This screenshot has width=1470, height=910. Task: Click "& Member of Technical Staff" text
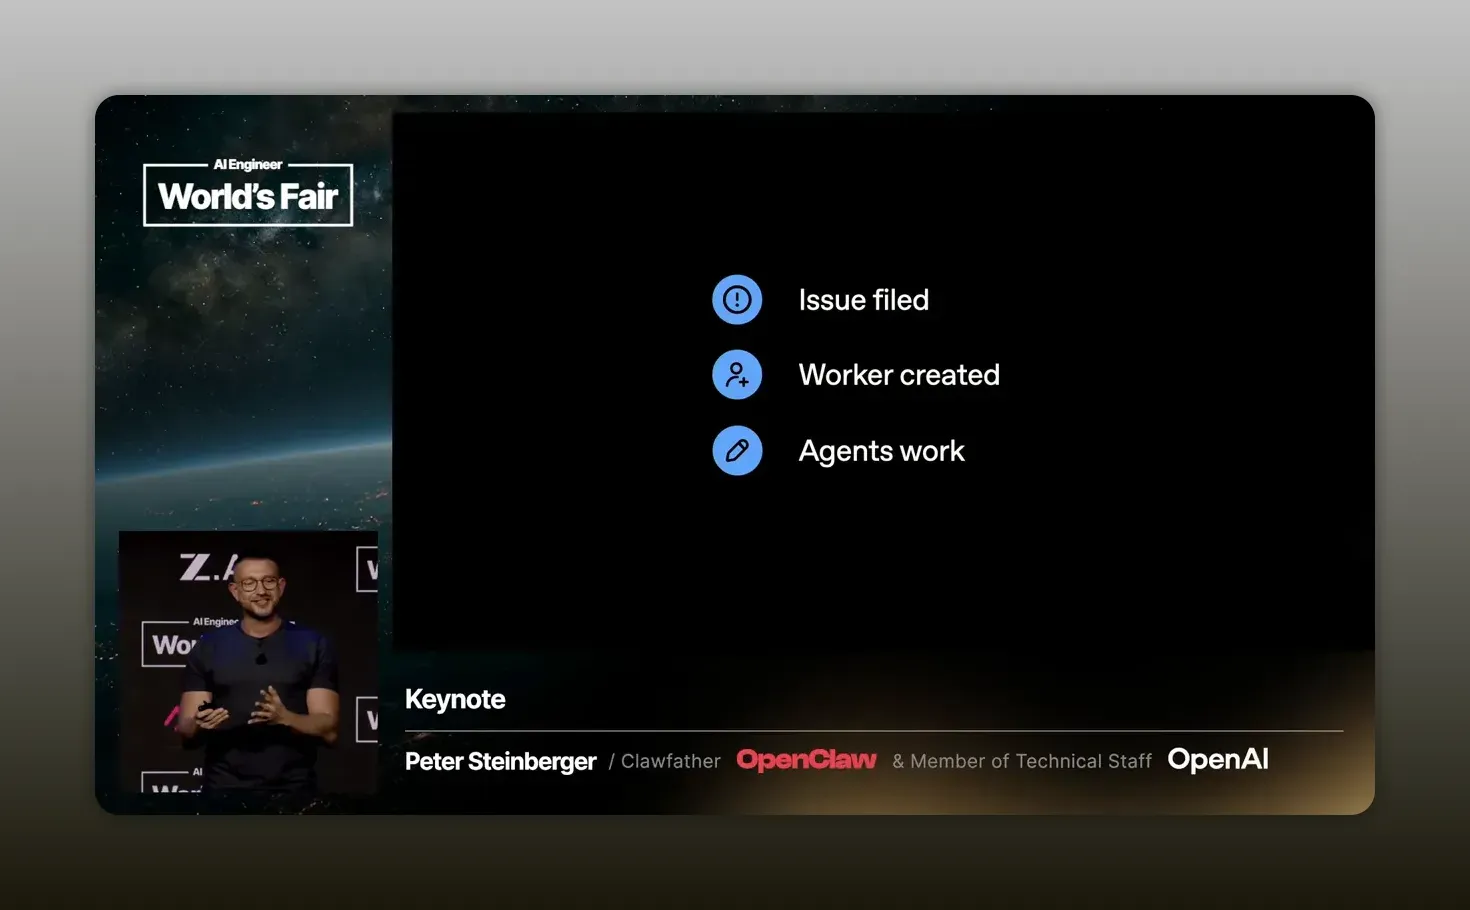[x=1022, y=761]
